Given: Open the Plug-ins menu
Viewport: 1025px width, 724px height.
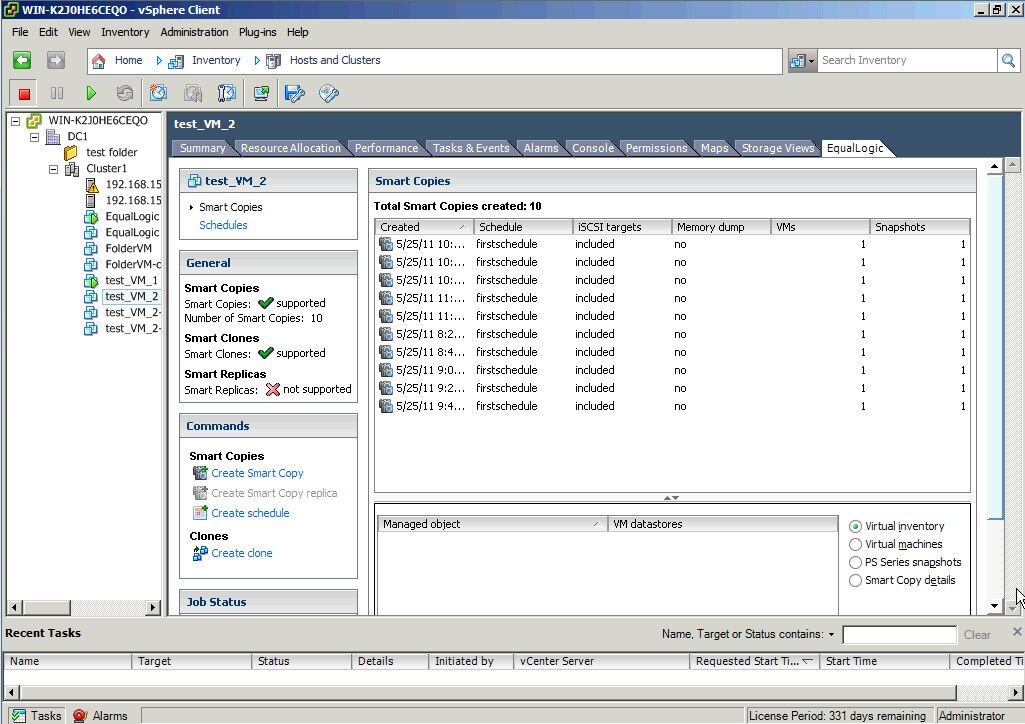Looking at the screenshot, I should pos(258,32).
